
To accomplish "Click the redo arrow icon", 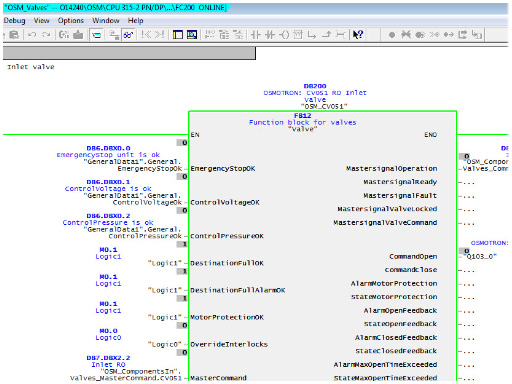I will [46, 35].
